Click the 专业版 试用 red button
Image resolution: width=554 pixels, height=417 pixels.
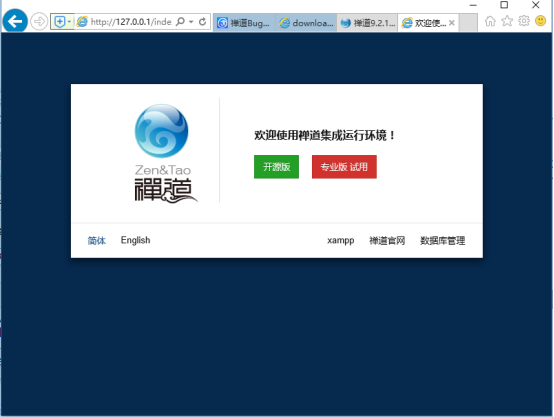coord(344,167)
